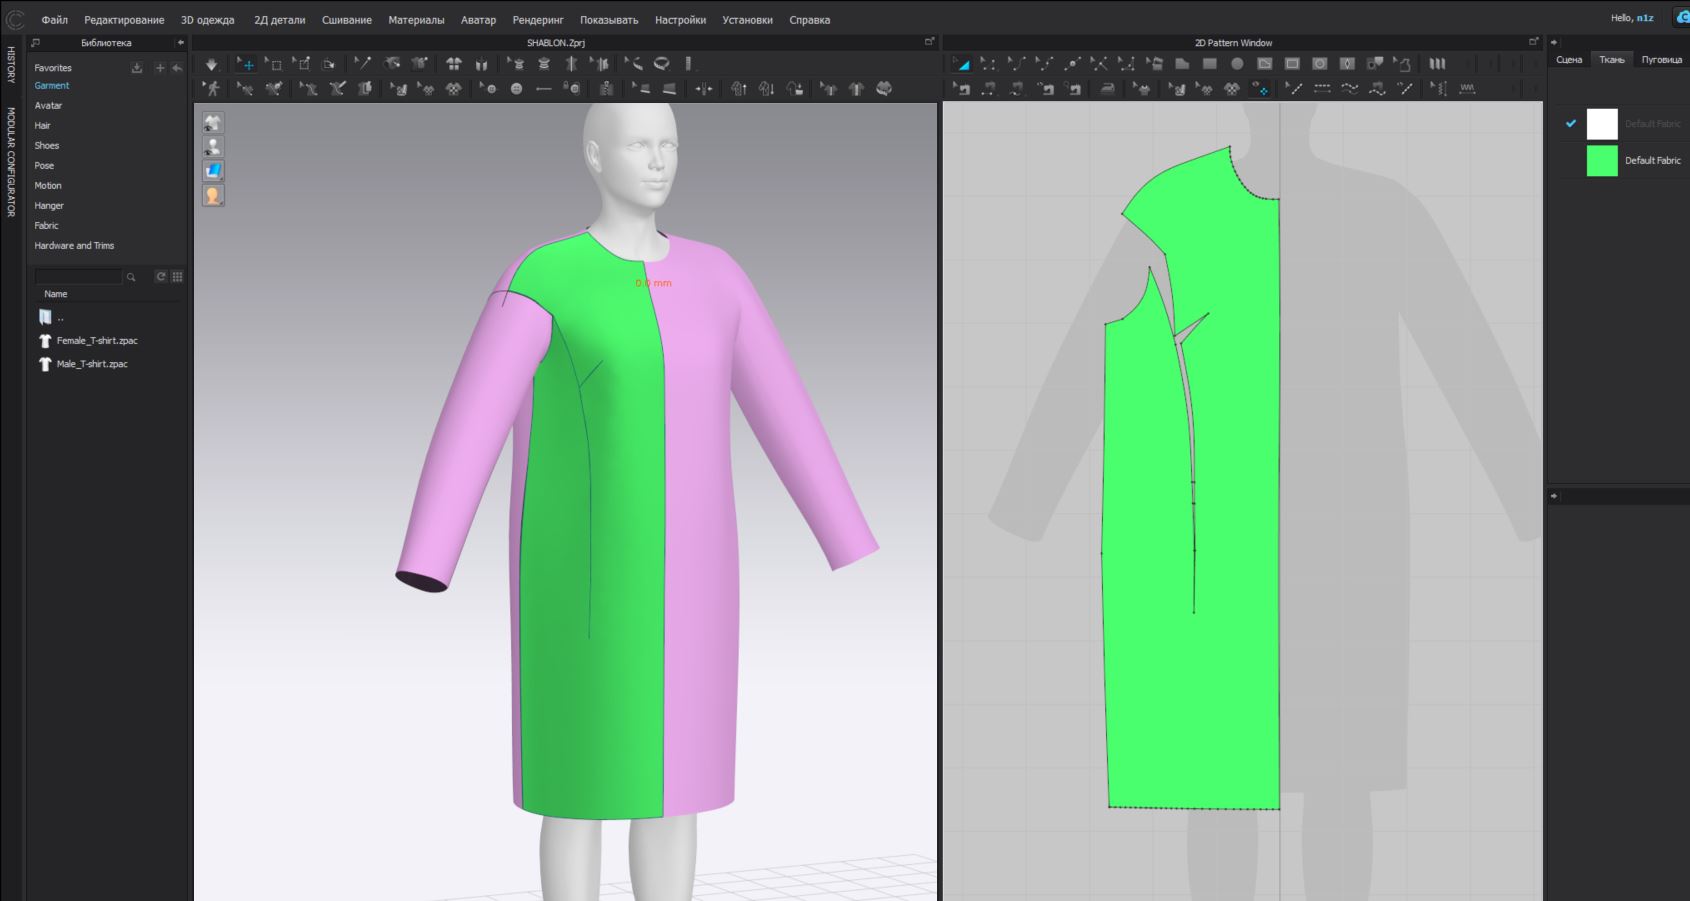Select the green Default Fabric swatch
This screenshot has width=1690, height=901.
click(1602, 161)
